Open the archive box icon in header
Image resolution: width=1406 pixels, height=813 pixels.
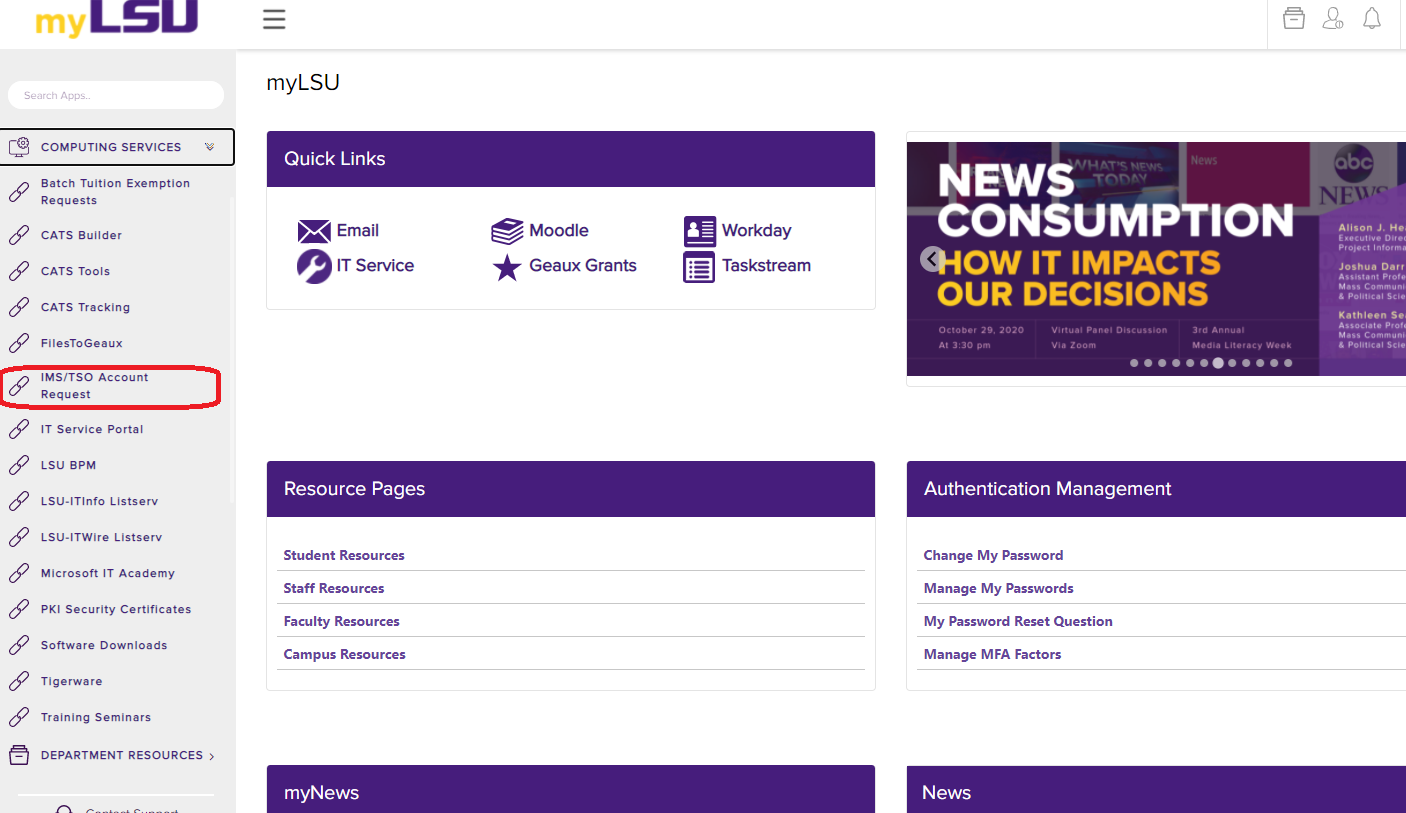(1294, 18)
